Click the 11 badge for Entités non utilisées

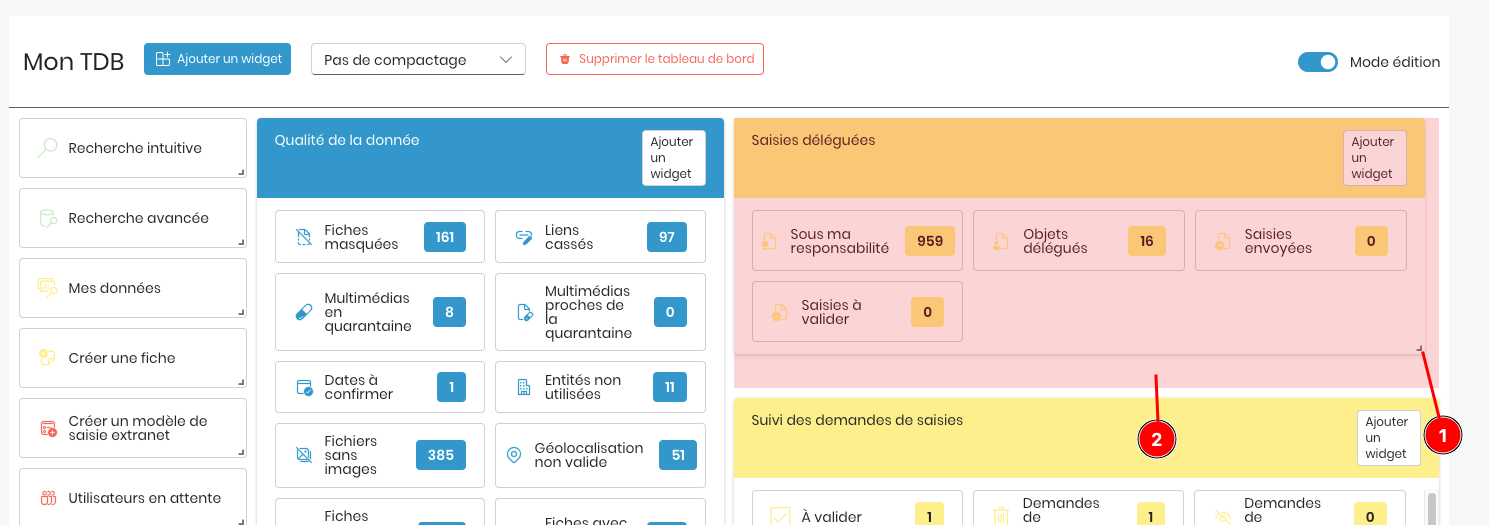point(670,387)
